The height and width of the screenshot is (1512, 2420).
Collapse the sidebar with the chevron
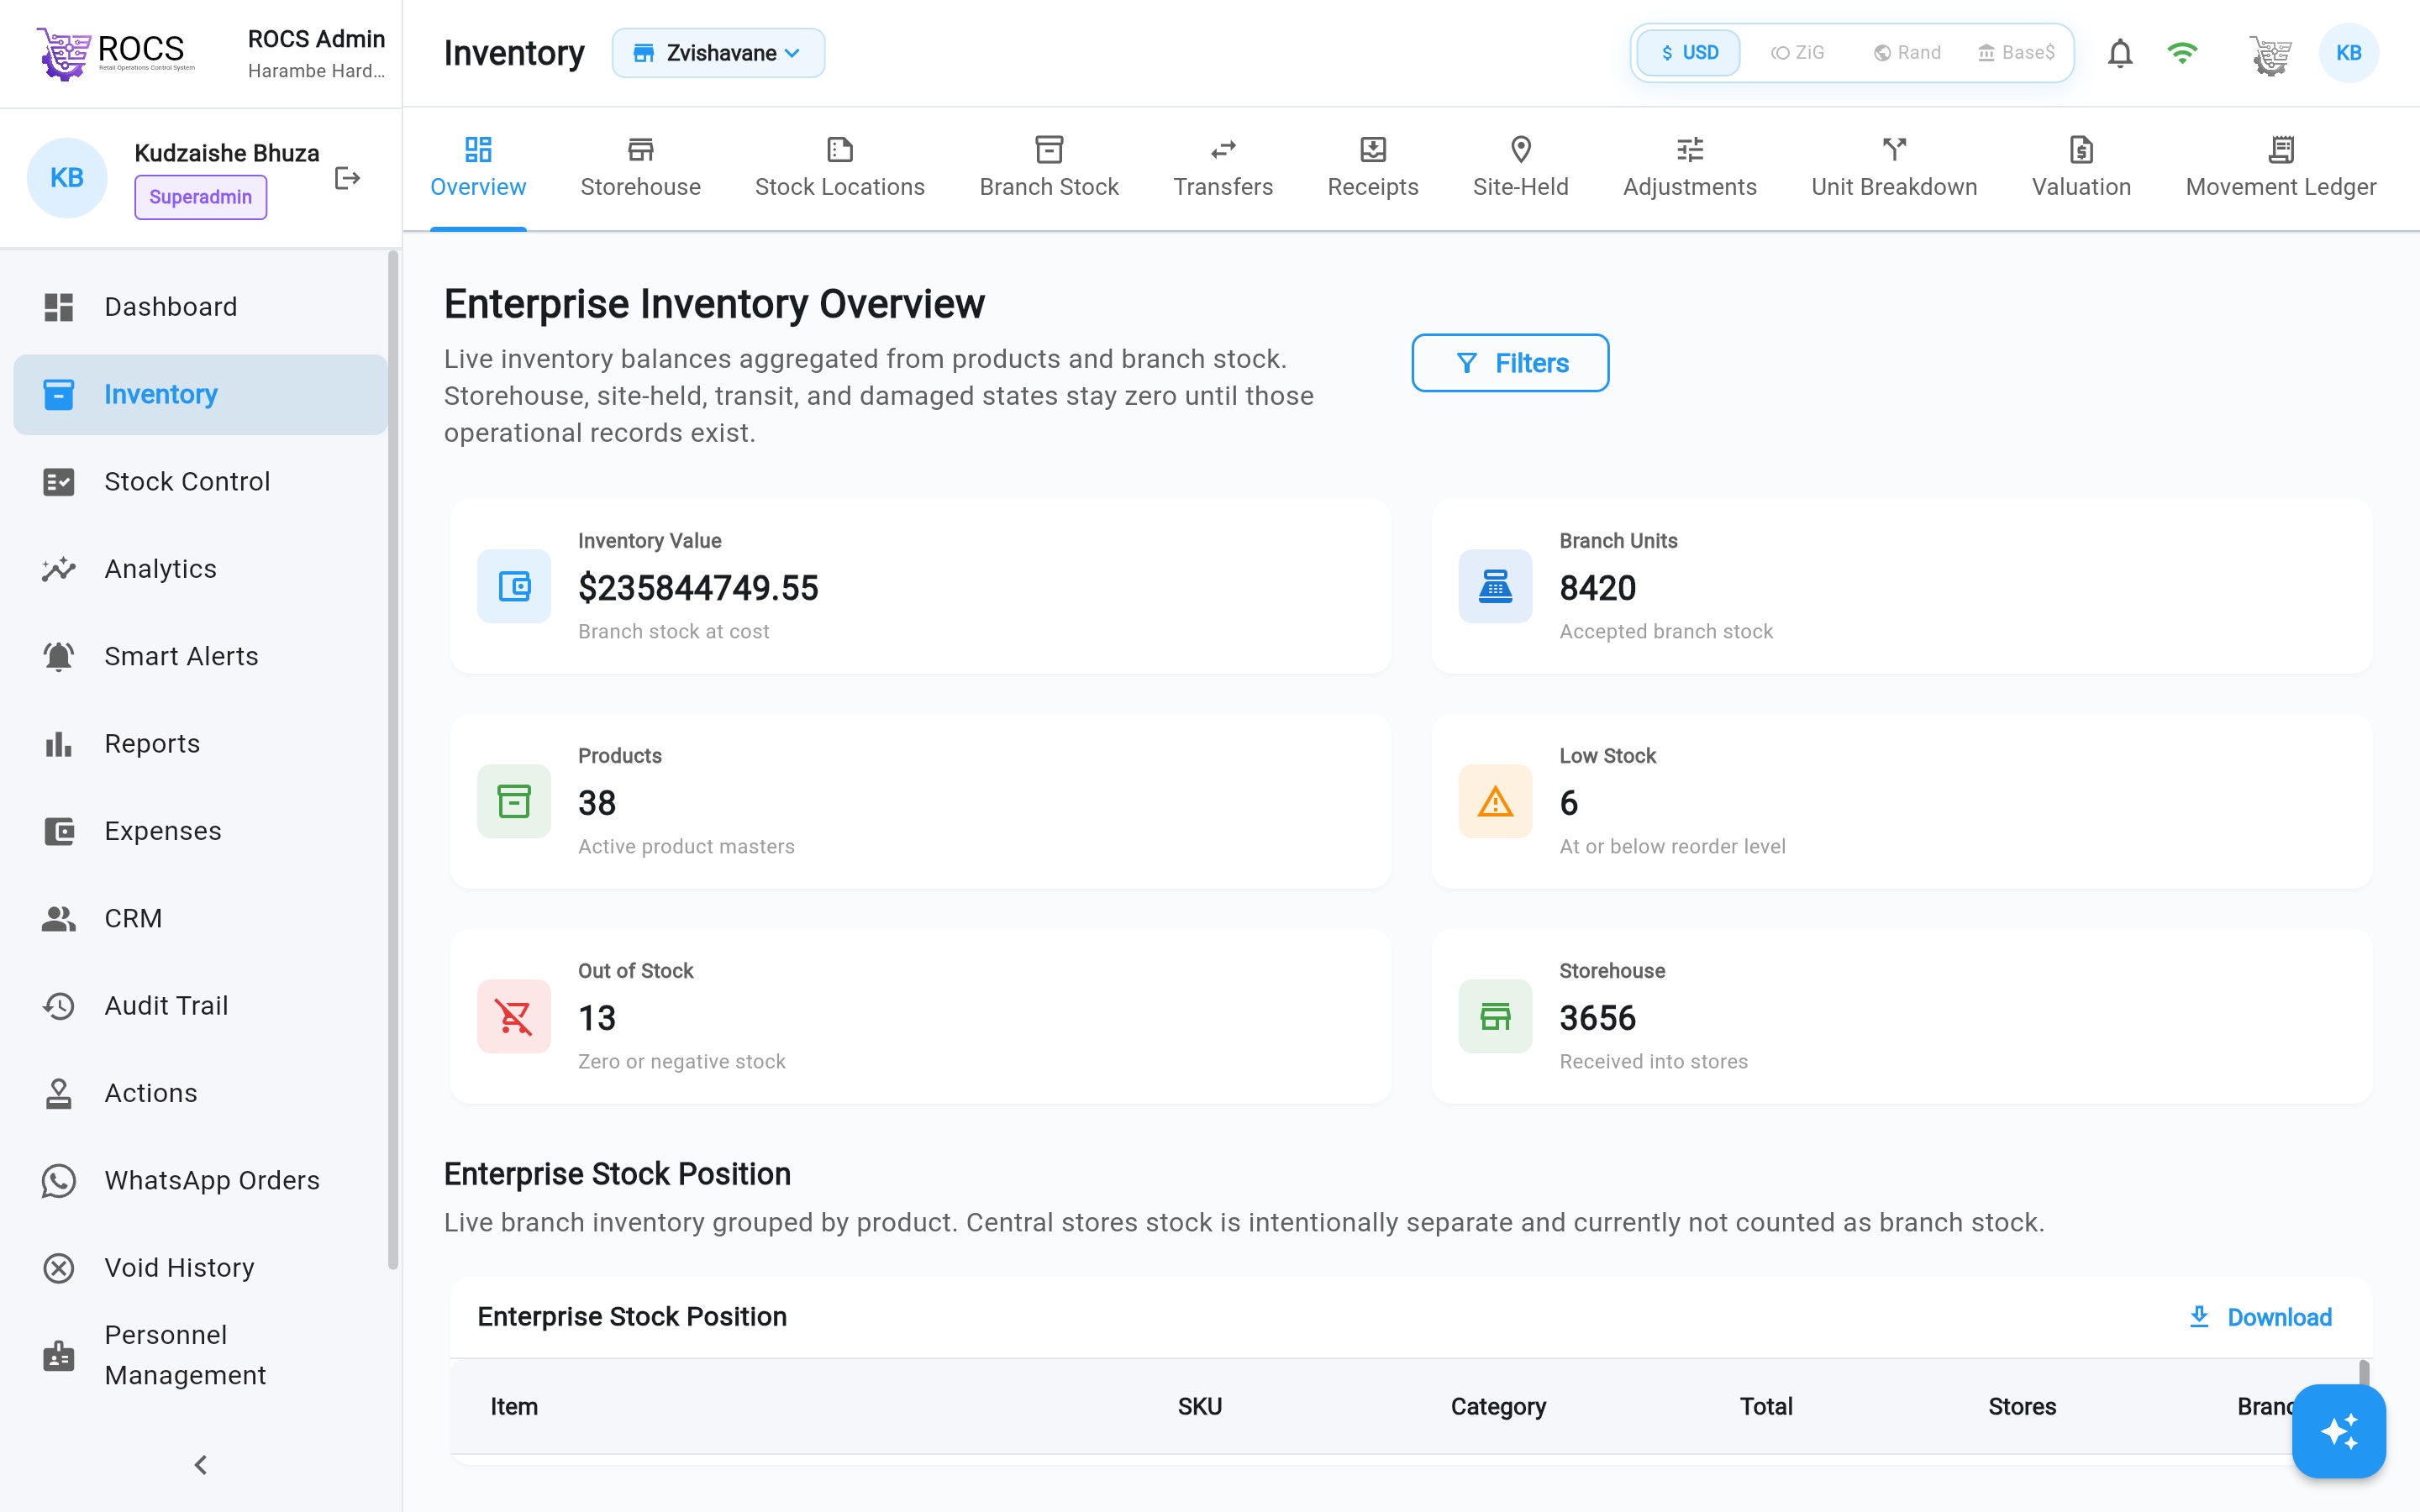click(x=200, y=1465)
